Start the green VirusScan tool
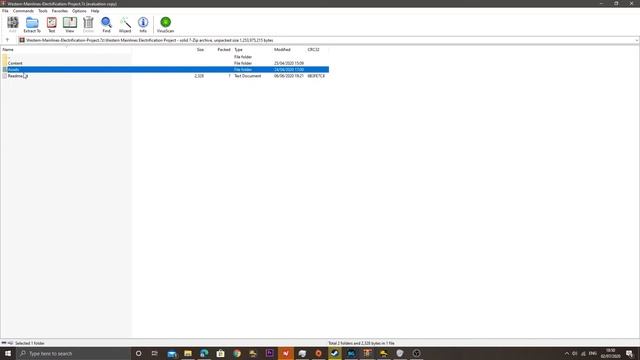 pyautogui.click(x=165, y=24)
